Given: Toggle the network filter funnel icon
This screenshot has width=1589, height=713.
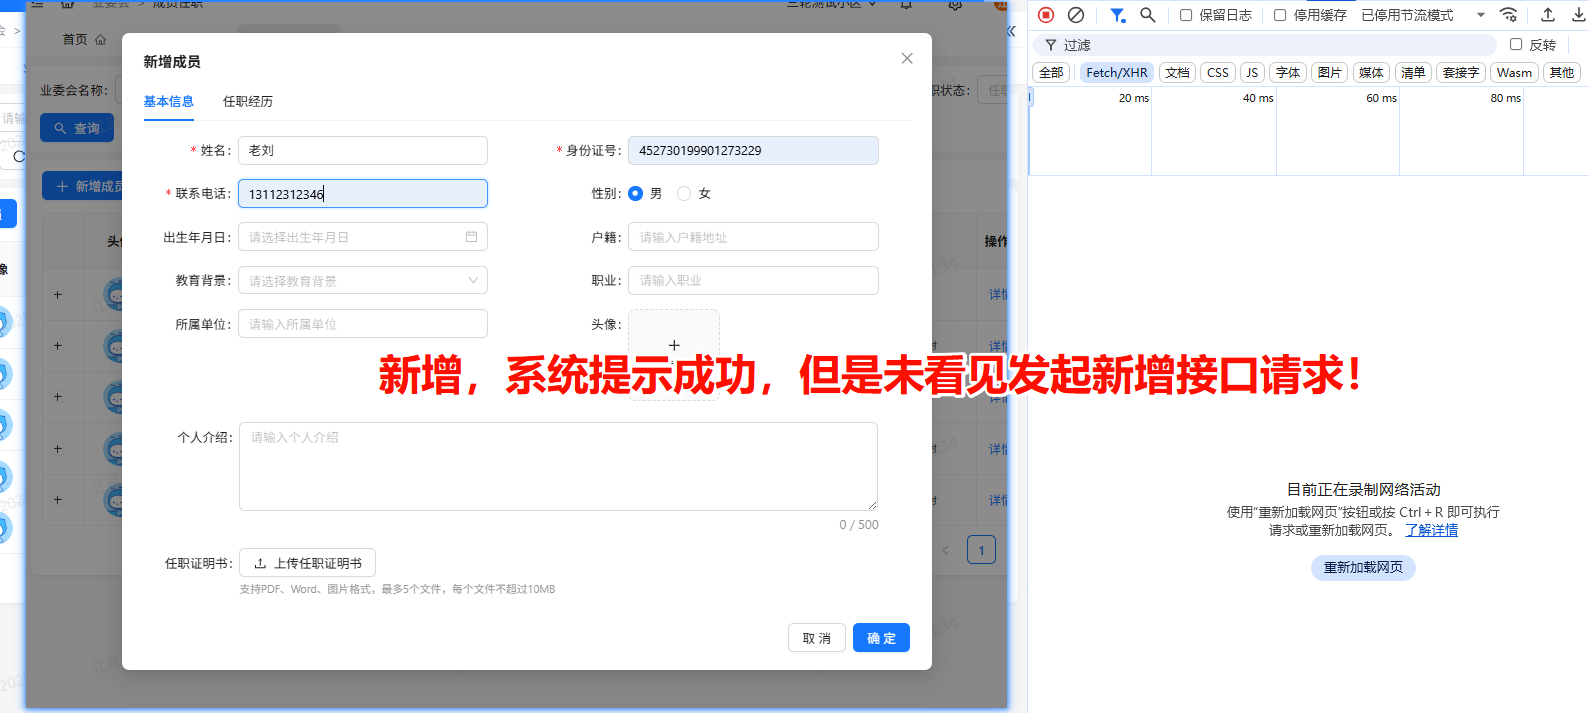Looking at the screenshot, I should 1117,15.
